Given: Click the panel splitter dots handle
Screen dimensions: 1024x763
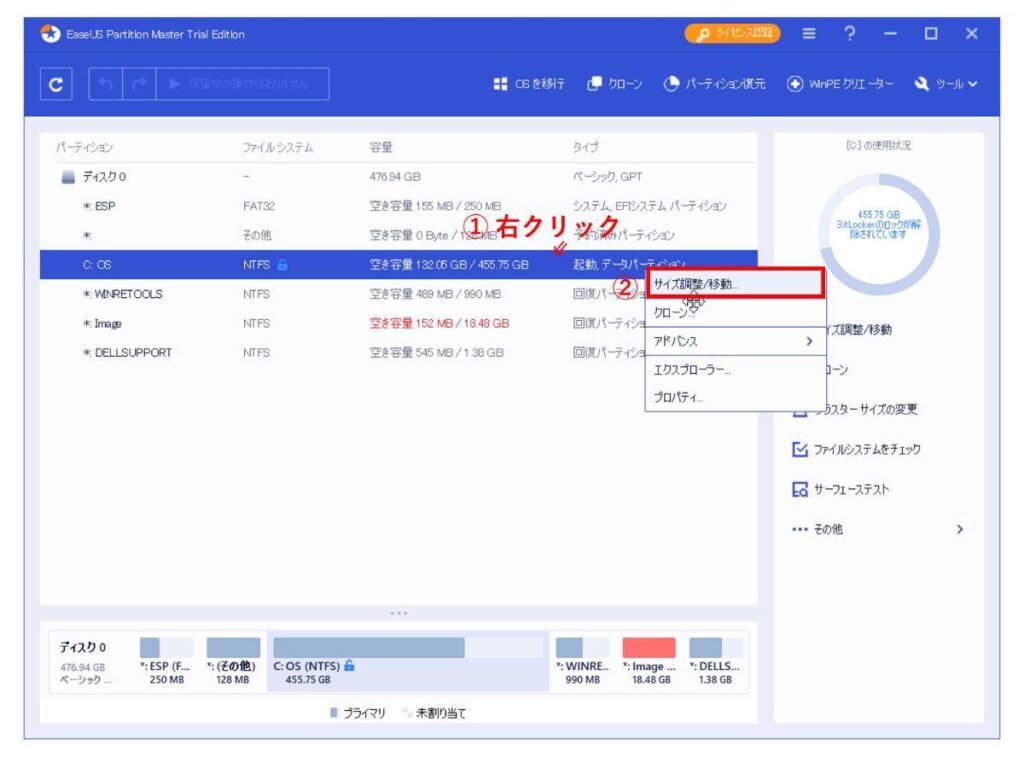Looking at the screenshot, I should point(398,613).
